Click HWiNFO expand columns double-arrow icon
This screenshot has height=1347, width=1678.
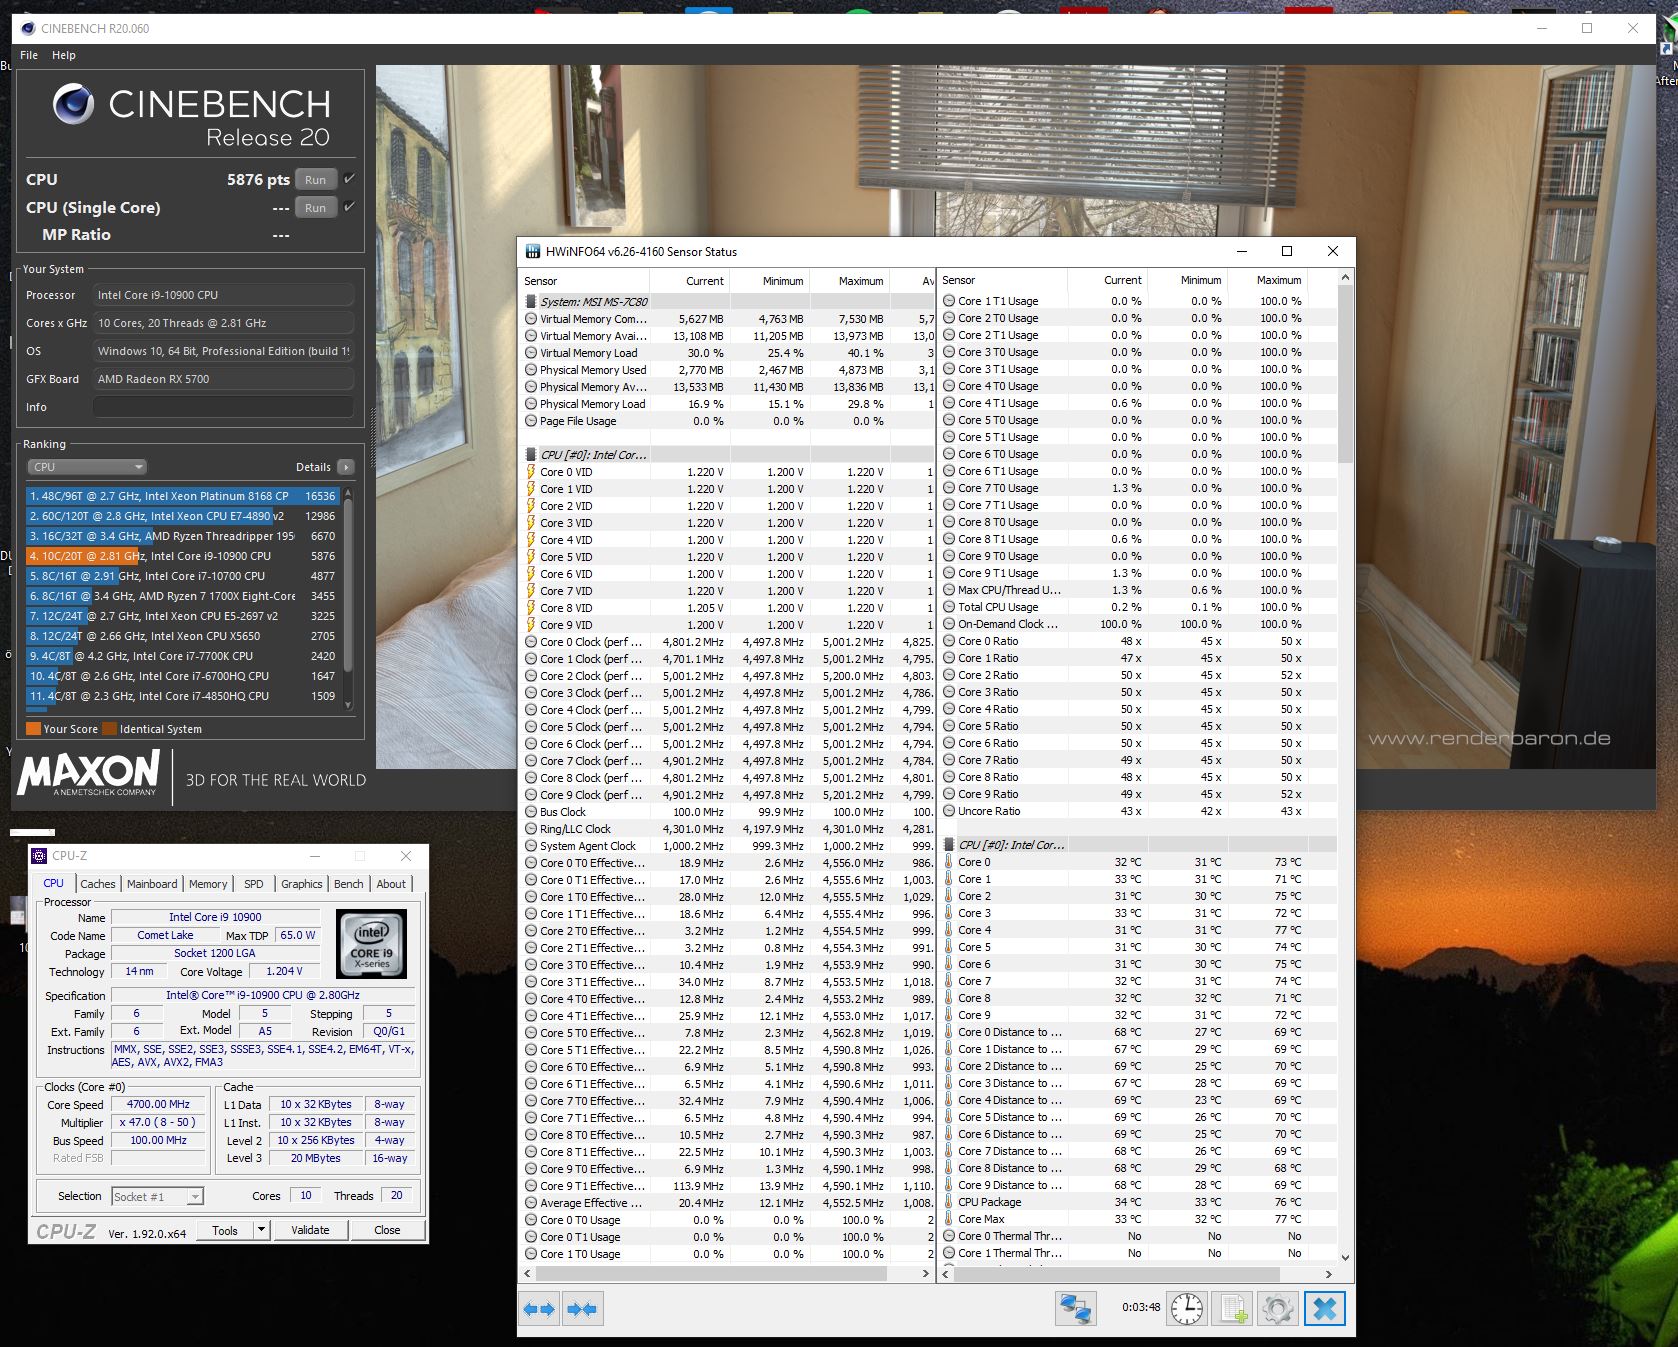(539, 1309)
